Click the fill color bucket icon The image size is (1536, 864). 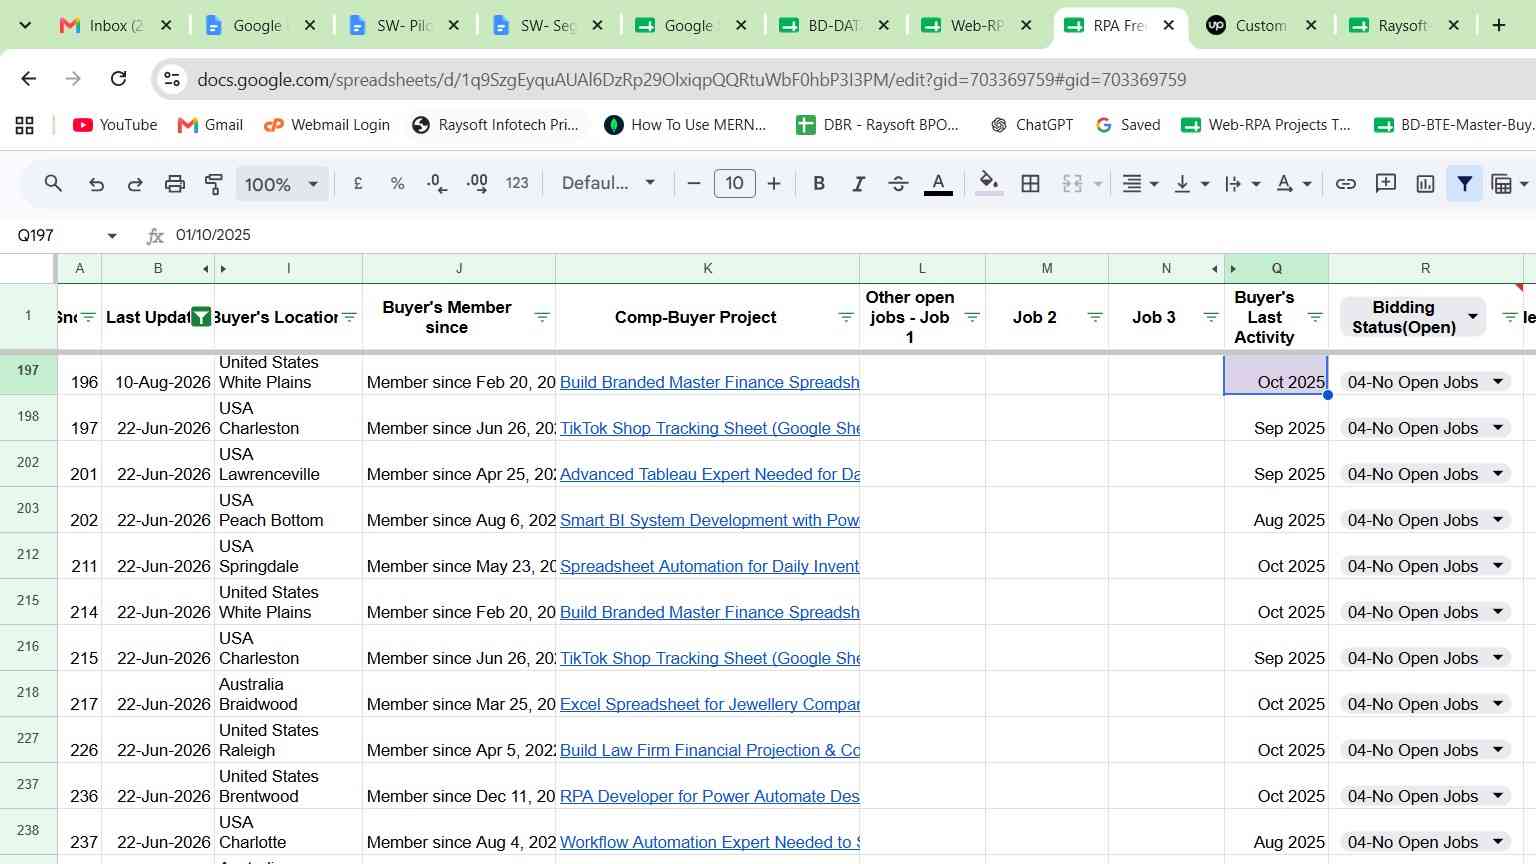pos(989,184)
